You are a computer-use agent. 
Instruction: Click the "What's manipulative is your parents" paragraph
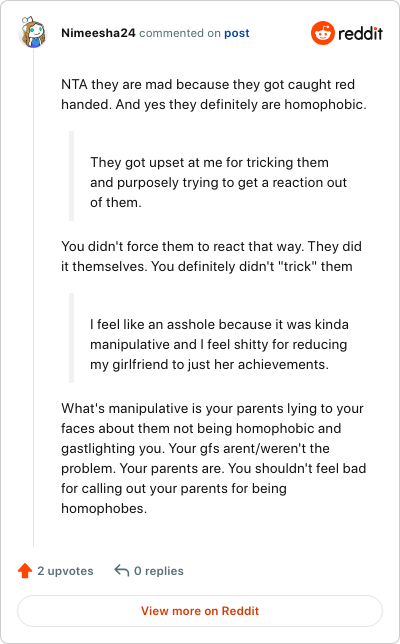(214, 458)
